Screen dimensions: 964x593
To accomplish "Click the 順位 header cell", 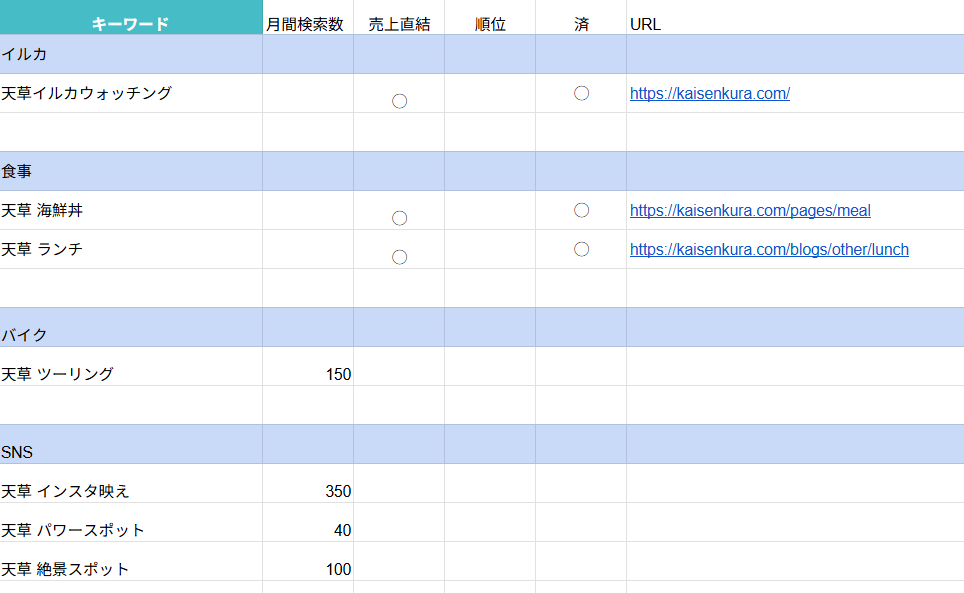I will (490, 24).
